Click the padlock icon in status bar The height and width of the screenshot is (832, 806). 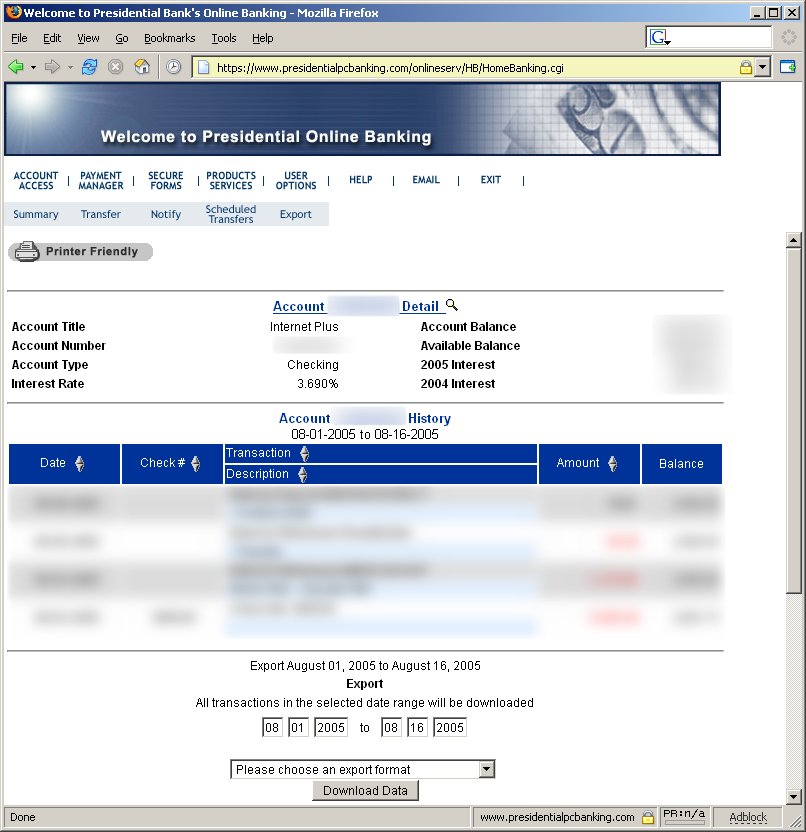(x=648, y=817)
